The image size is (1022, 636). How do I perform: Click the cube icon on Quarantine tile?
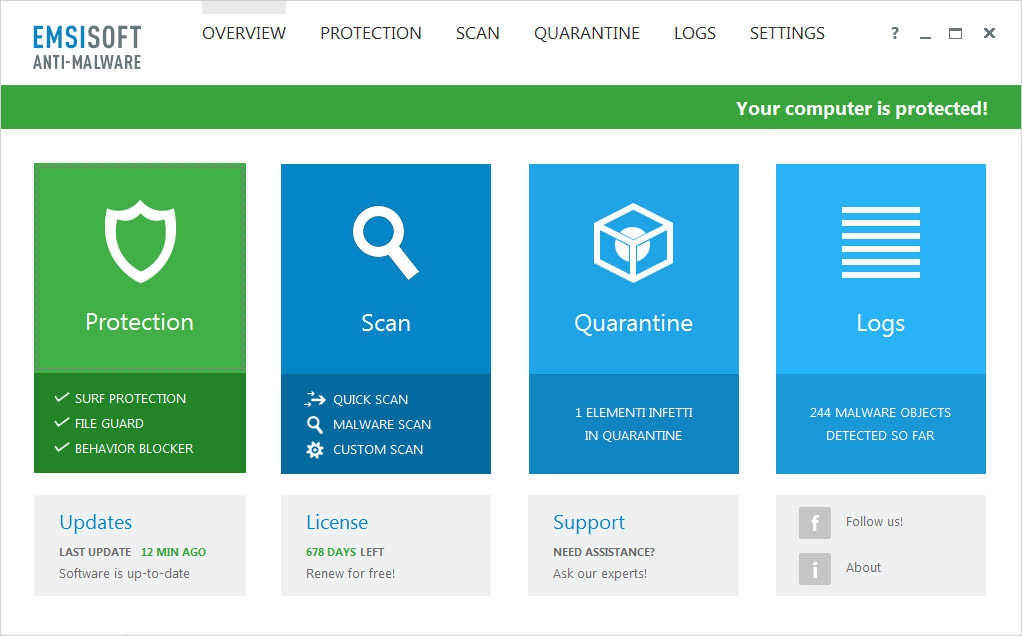pyautogui.click(x=633, y=242)
